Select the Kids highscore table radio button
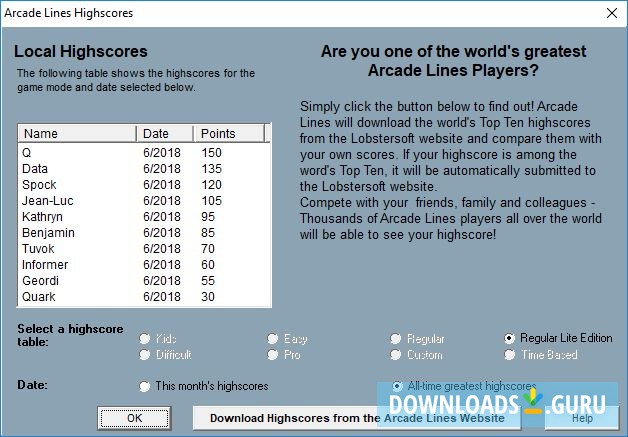 click(x=145, y=338)
